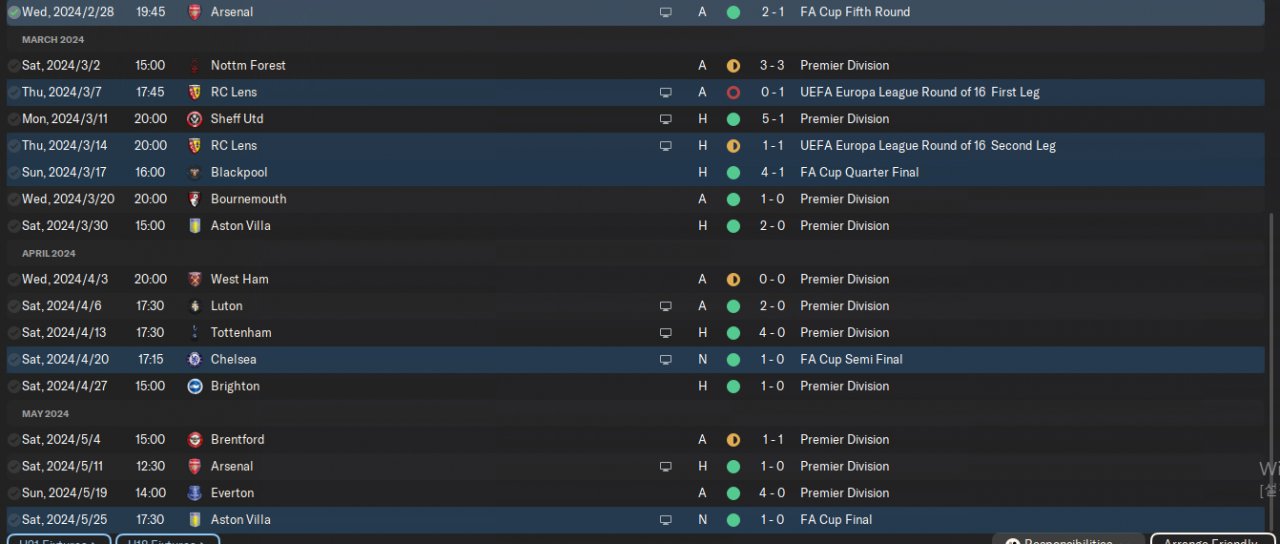The image size is (1280, 544).
Task: Click the Sheff Utd club badge
Action: pyautogui.click(x=194, y=119)
